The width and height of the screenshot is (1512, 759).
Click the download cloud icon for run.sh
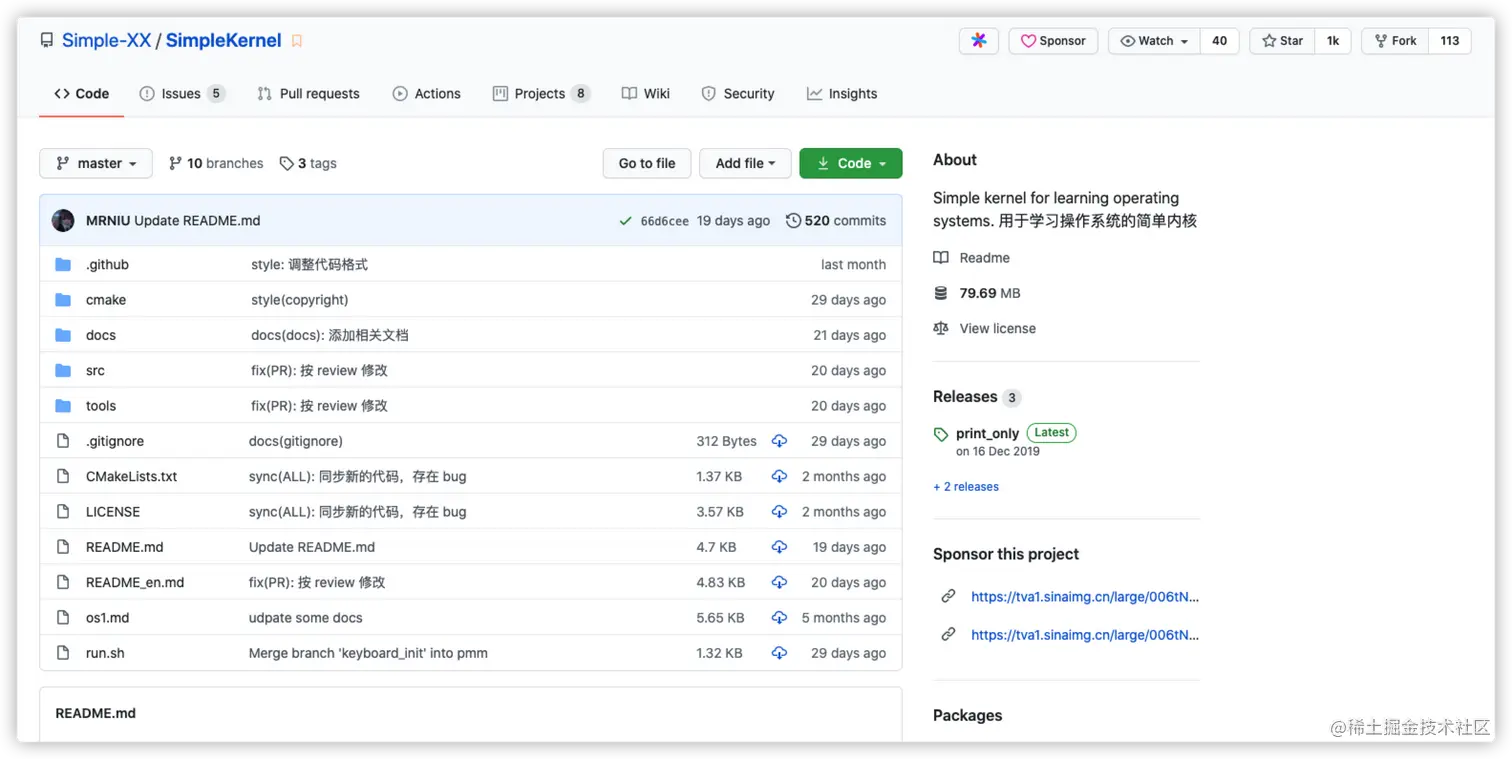(779, 653)
